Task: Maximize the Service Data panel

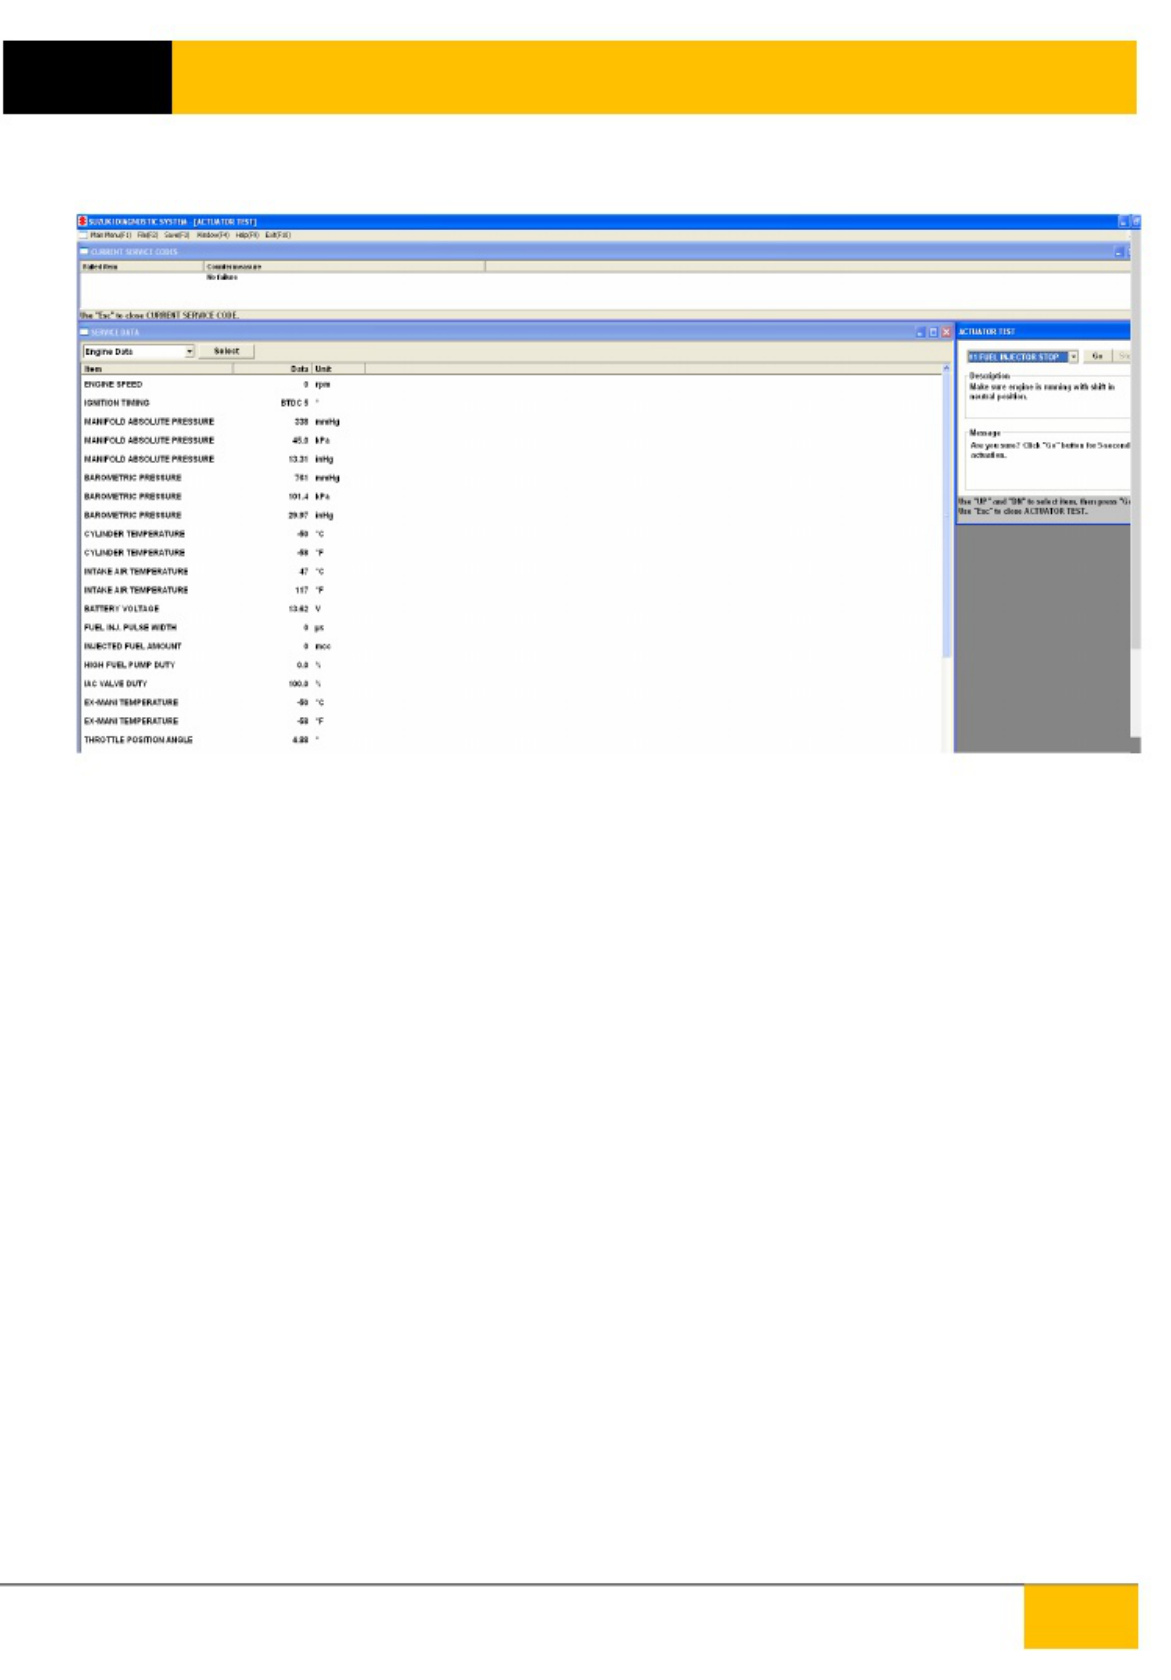Action: 933,332
